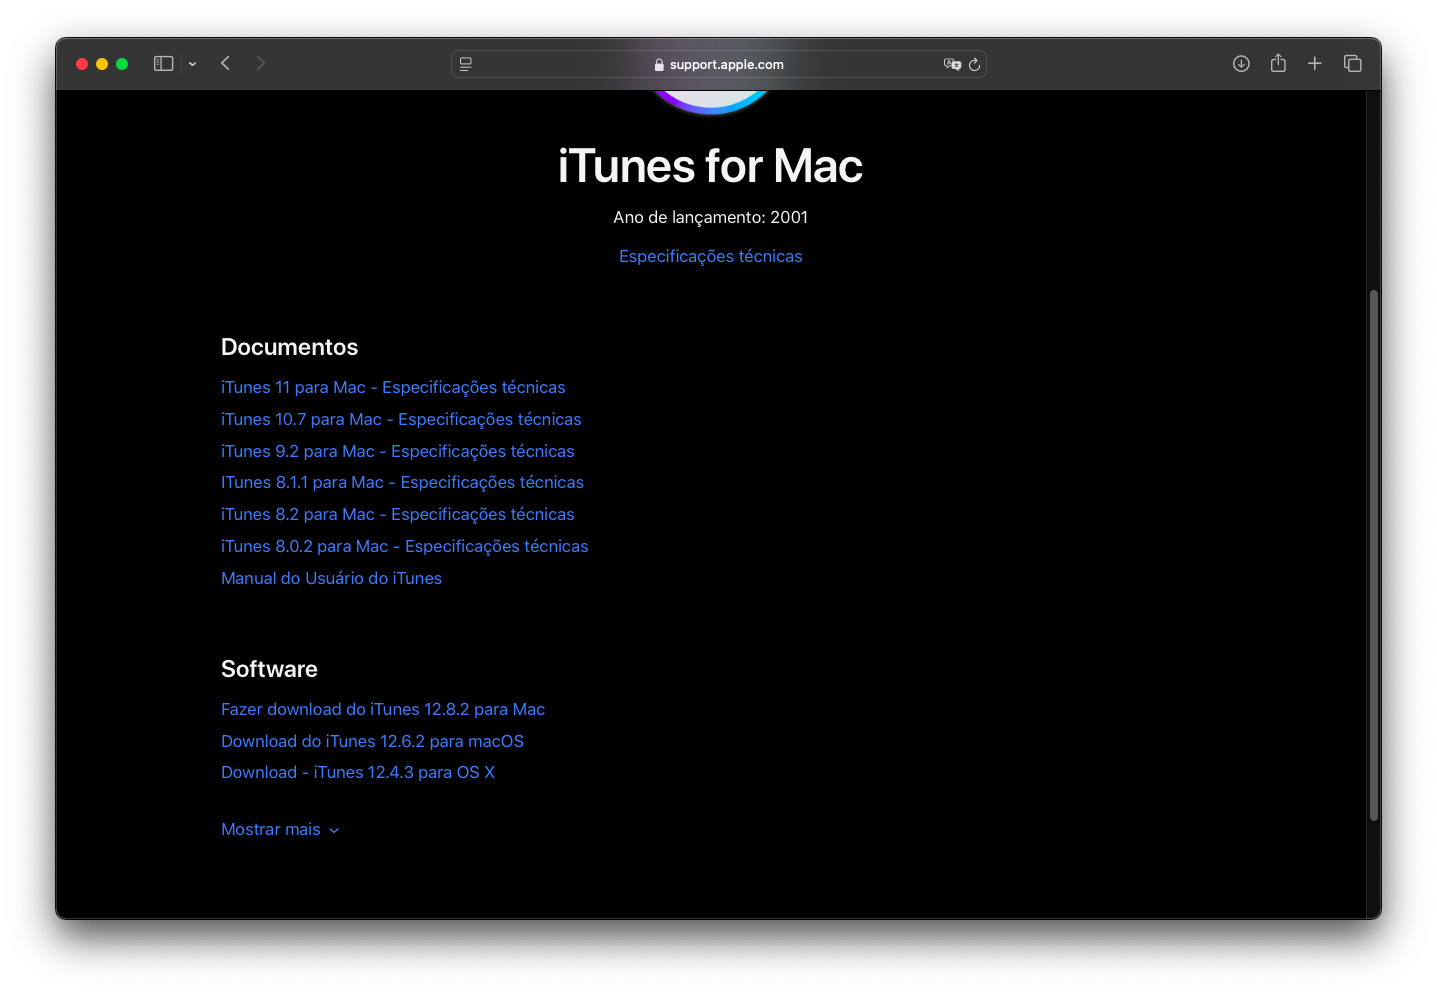Open a new tab
The image size is (1437, 993).
click(1315, 64)
